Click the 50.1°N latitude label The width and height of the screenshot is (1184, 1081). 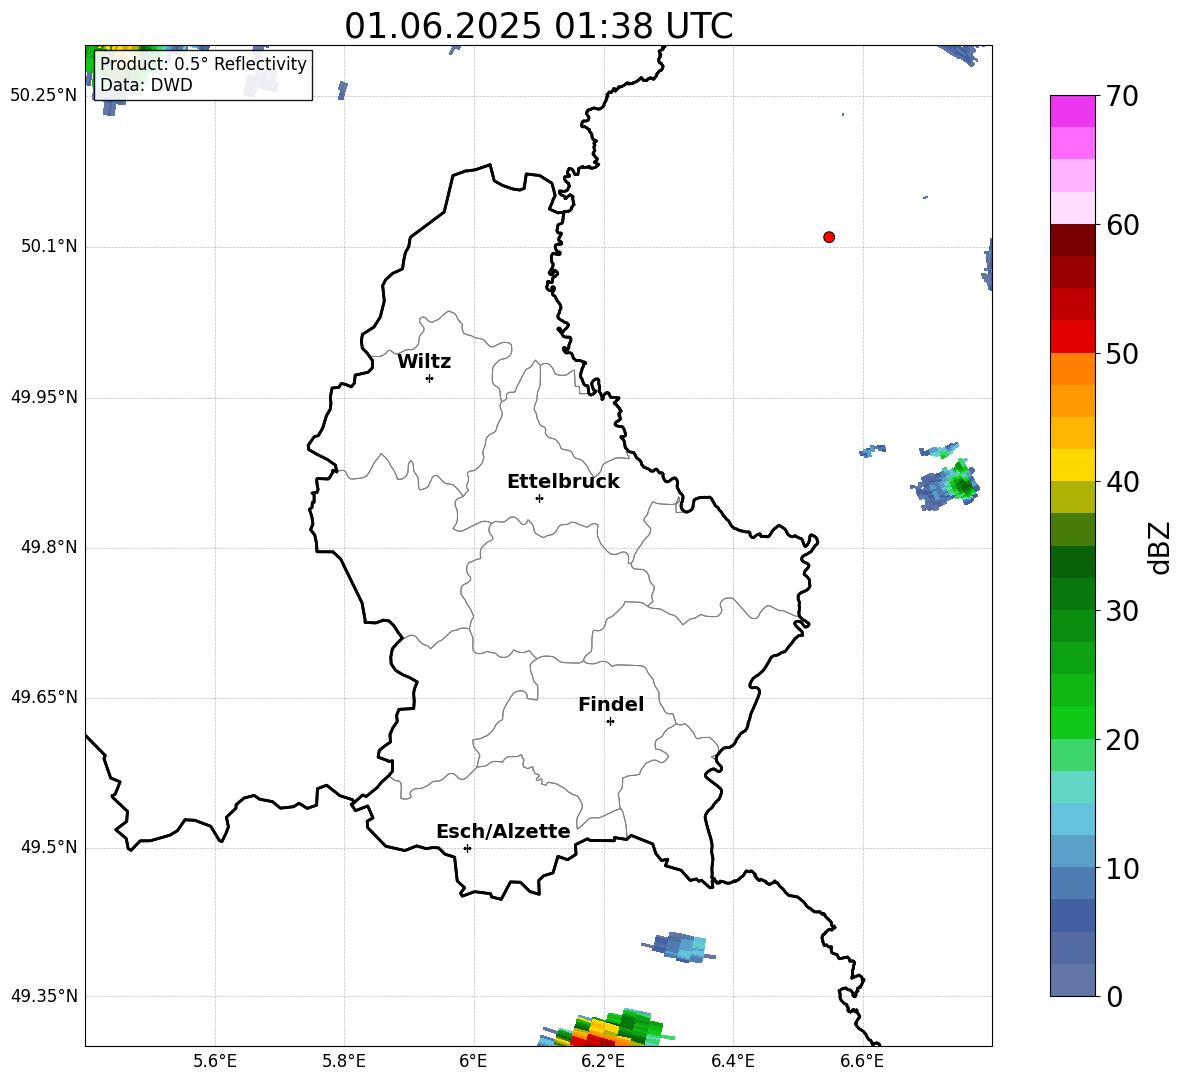[x=49, y=246]
